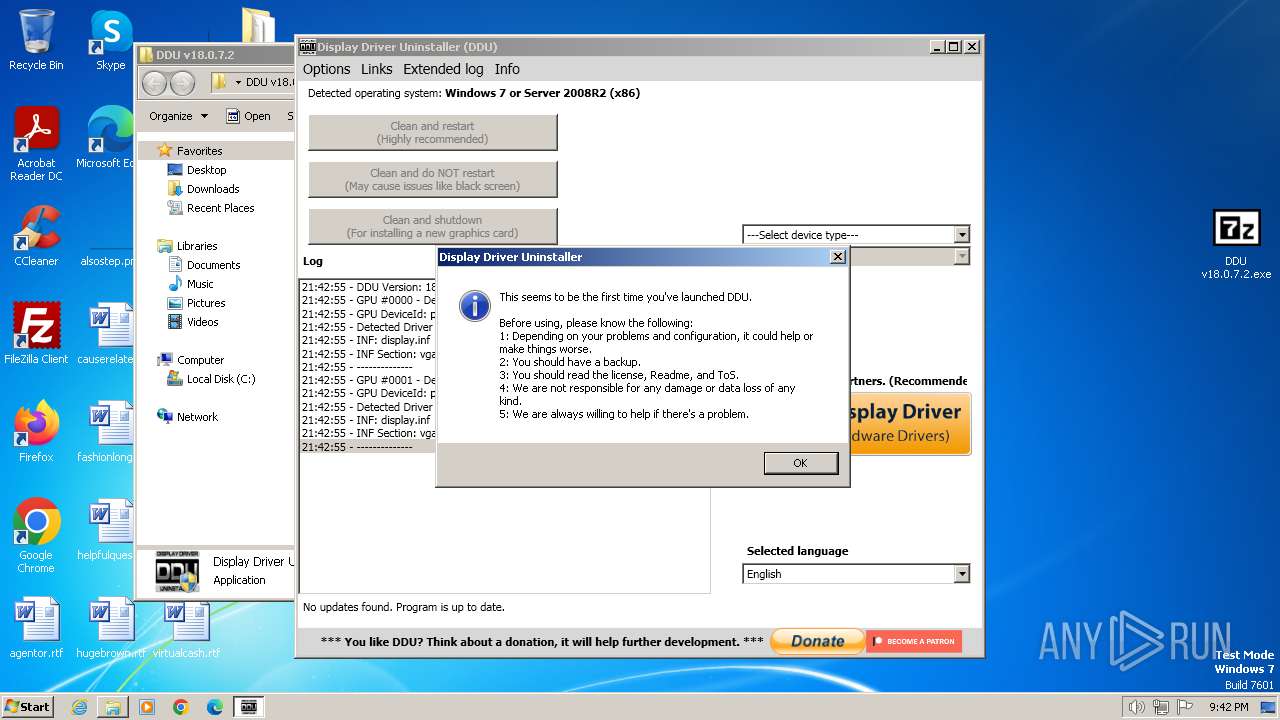The image size is (1280, 720).
Task: Click Favorites in Explorer navigation pane
Action: pyautogui.click(x=199, y=151)
